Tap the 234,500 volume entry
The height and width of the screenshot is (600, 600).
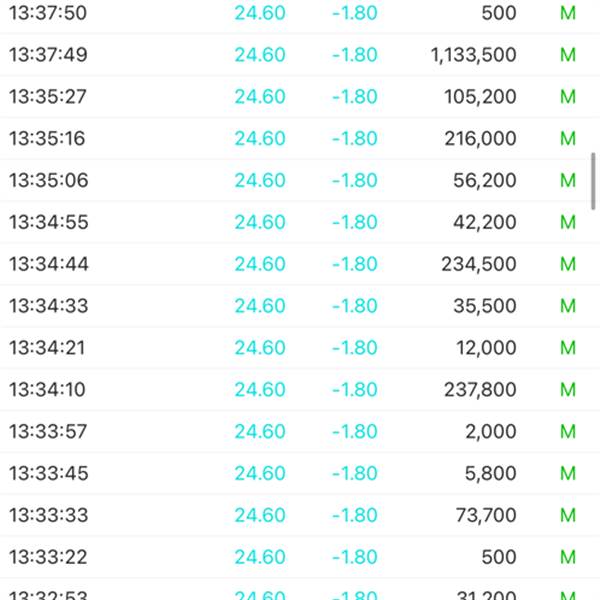tap(479, 264)
